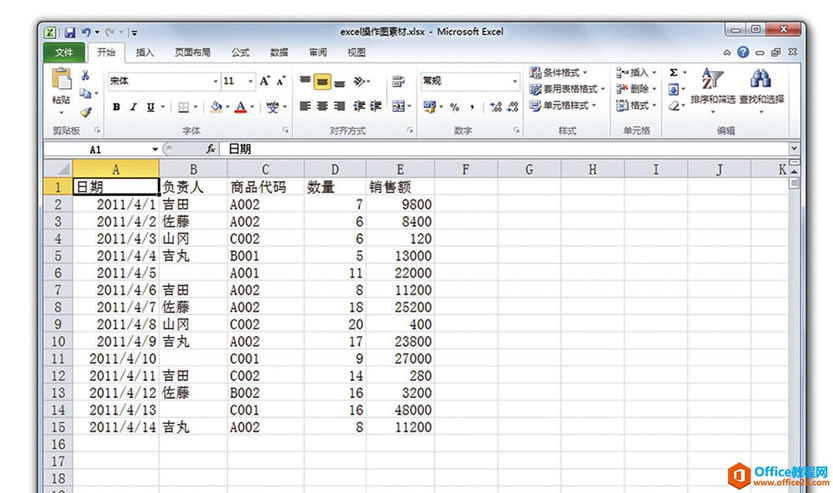
Task: Click the orientation text angle icon
Action: (360, 81)
